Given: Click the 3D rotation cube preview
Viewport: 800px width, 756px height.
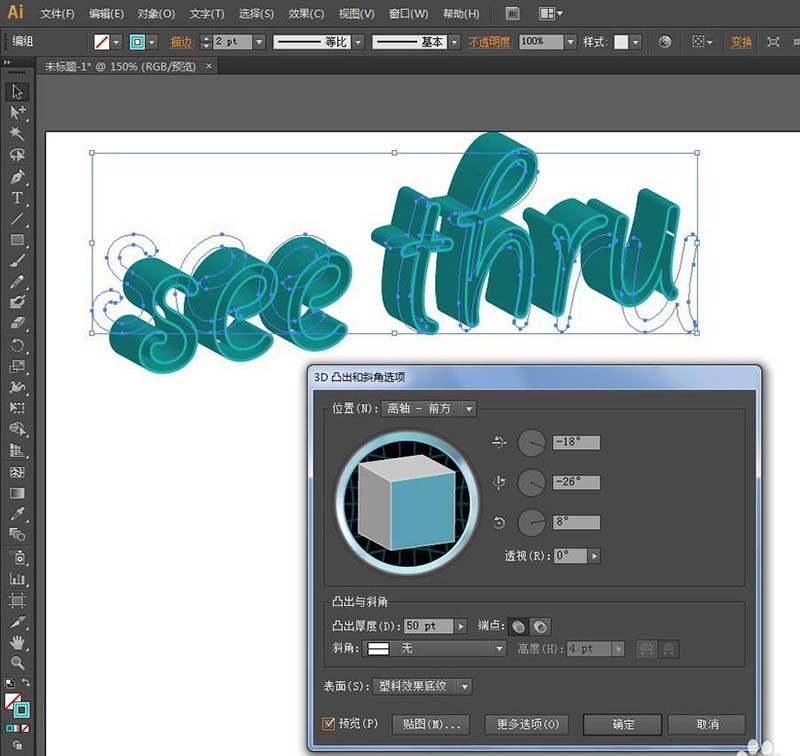Looking at the screenshot, I should [x=407, y=503].
